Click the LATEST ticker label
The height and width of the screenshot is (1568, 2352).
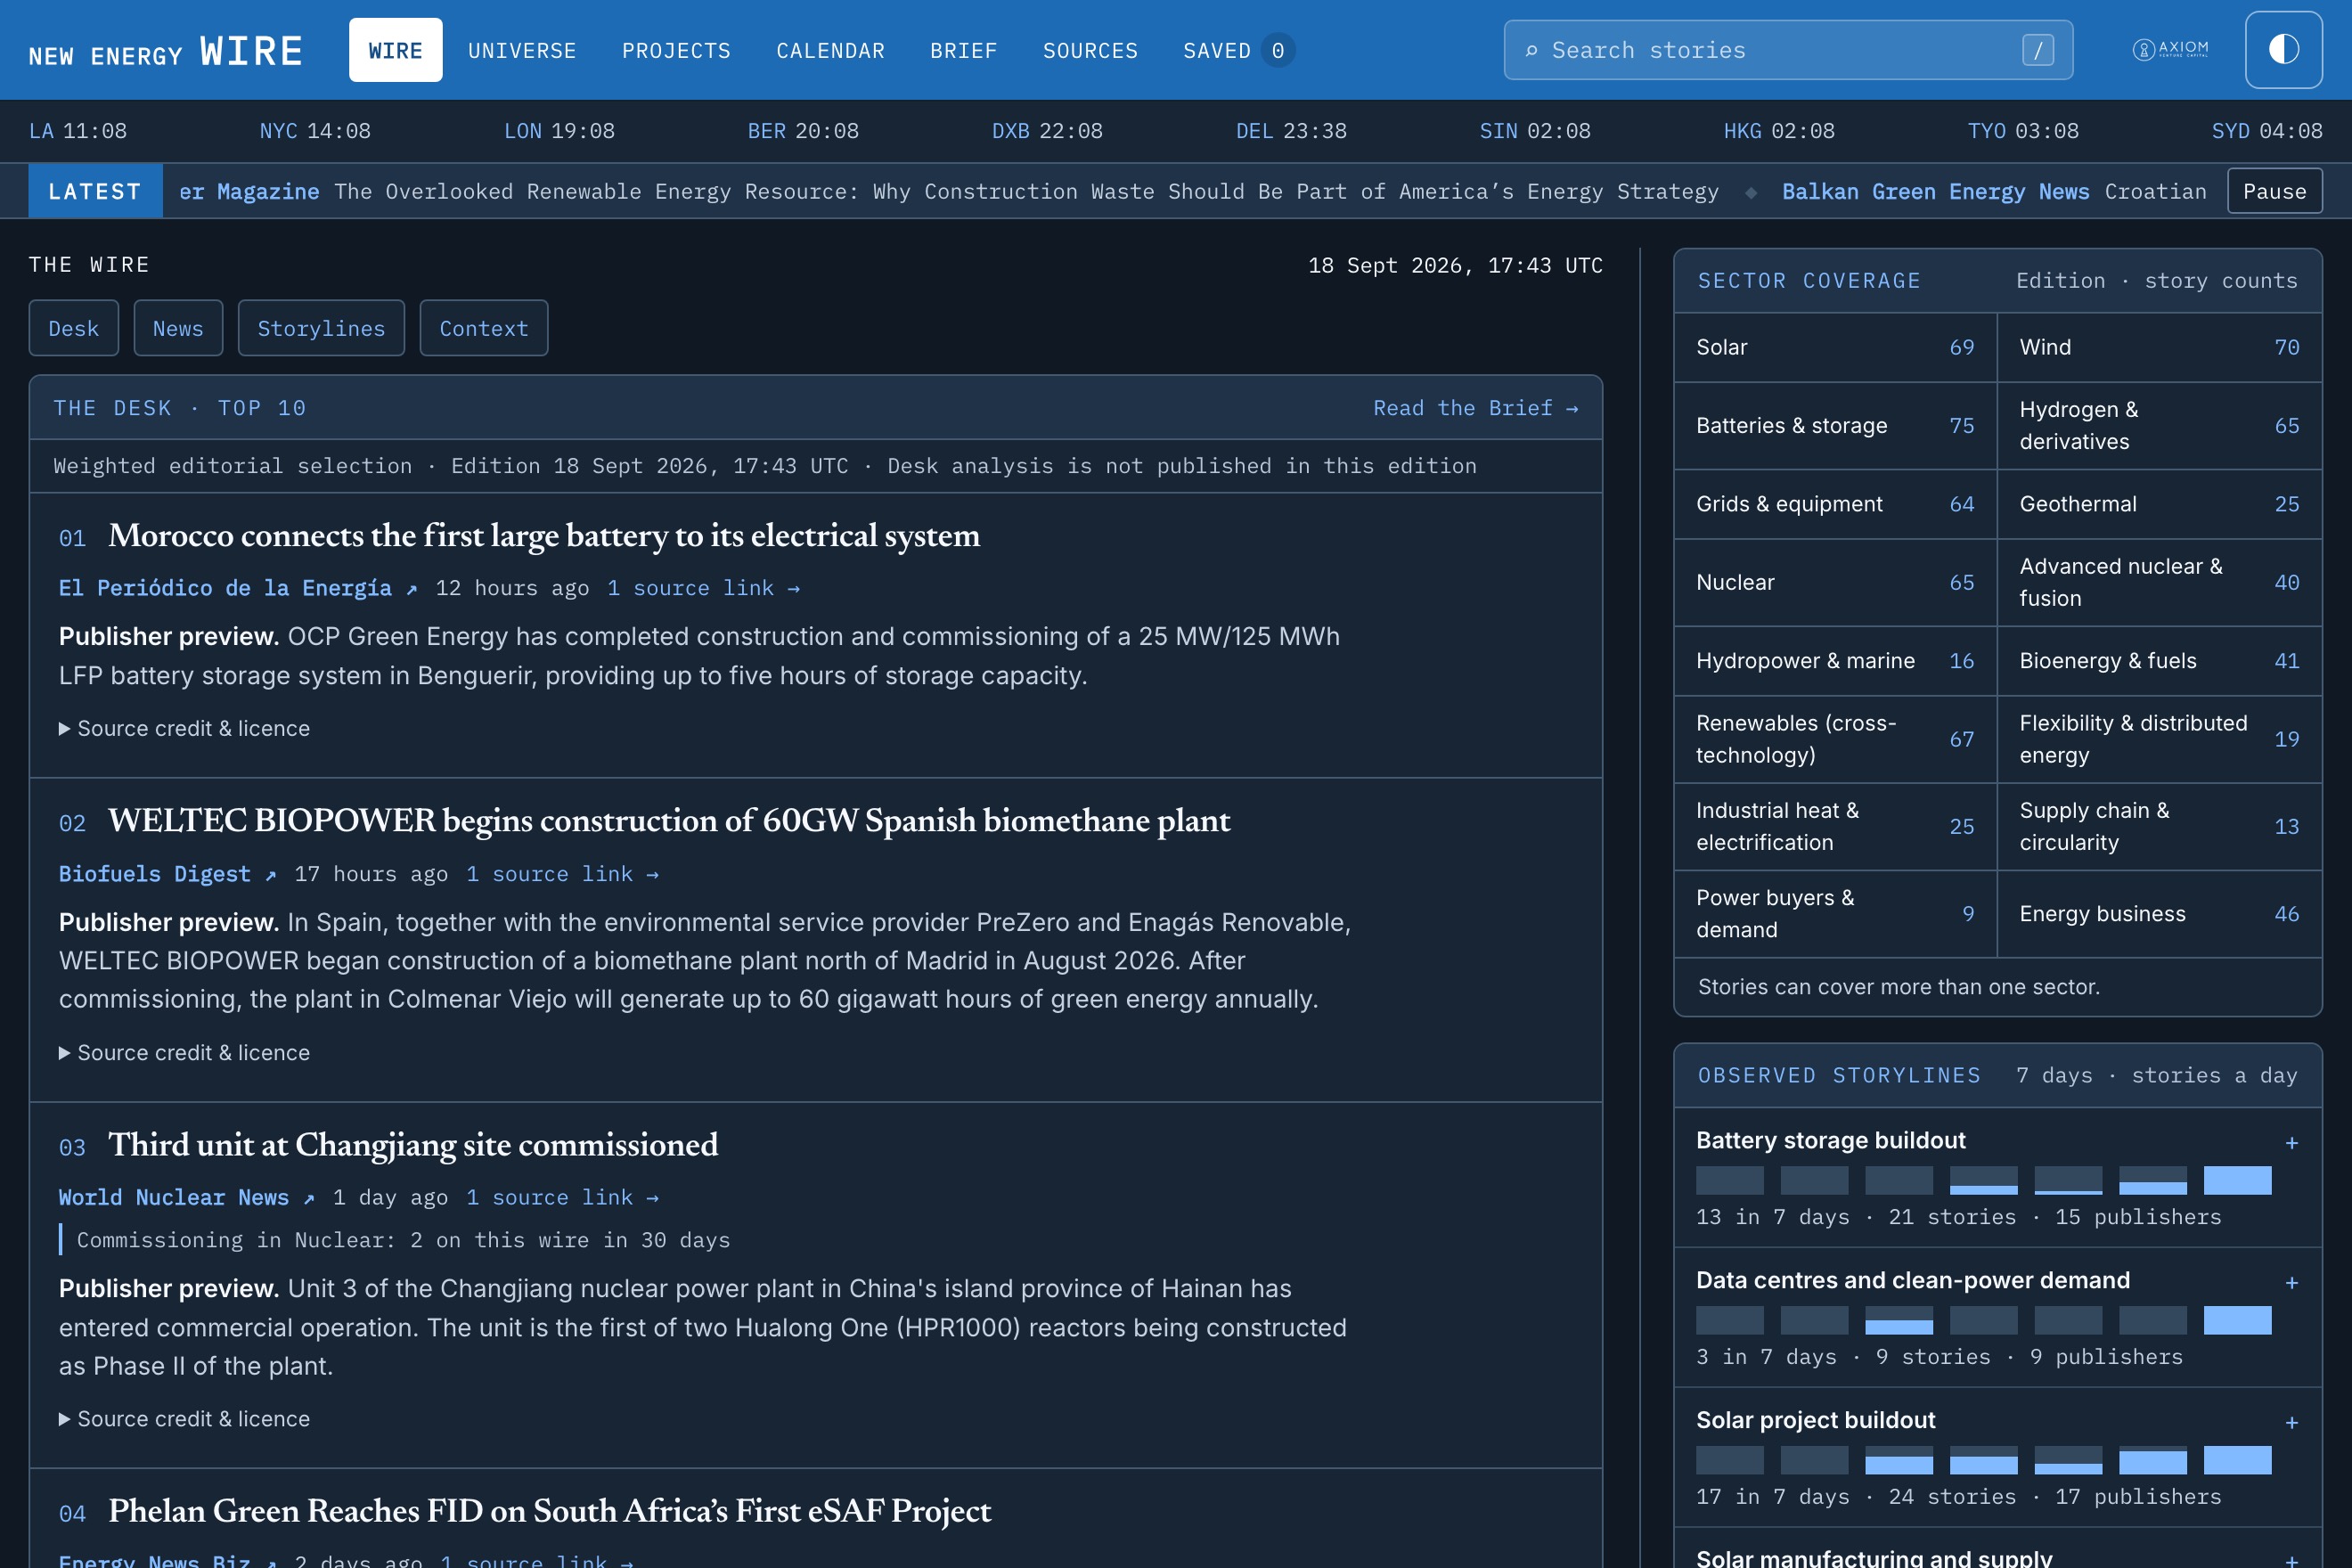pos(95,191)
